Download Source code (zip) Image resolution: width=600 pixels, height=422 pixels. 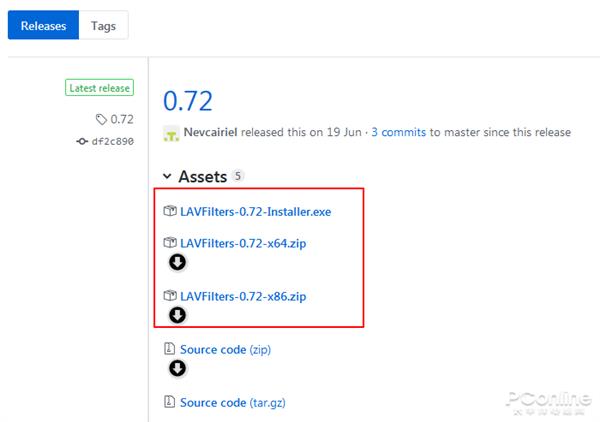pos(225,349)
